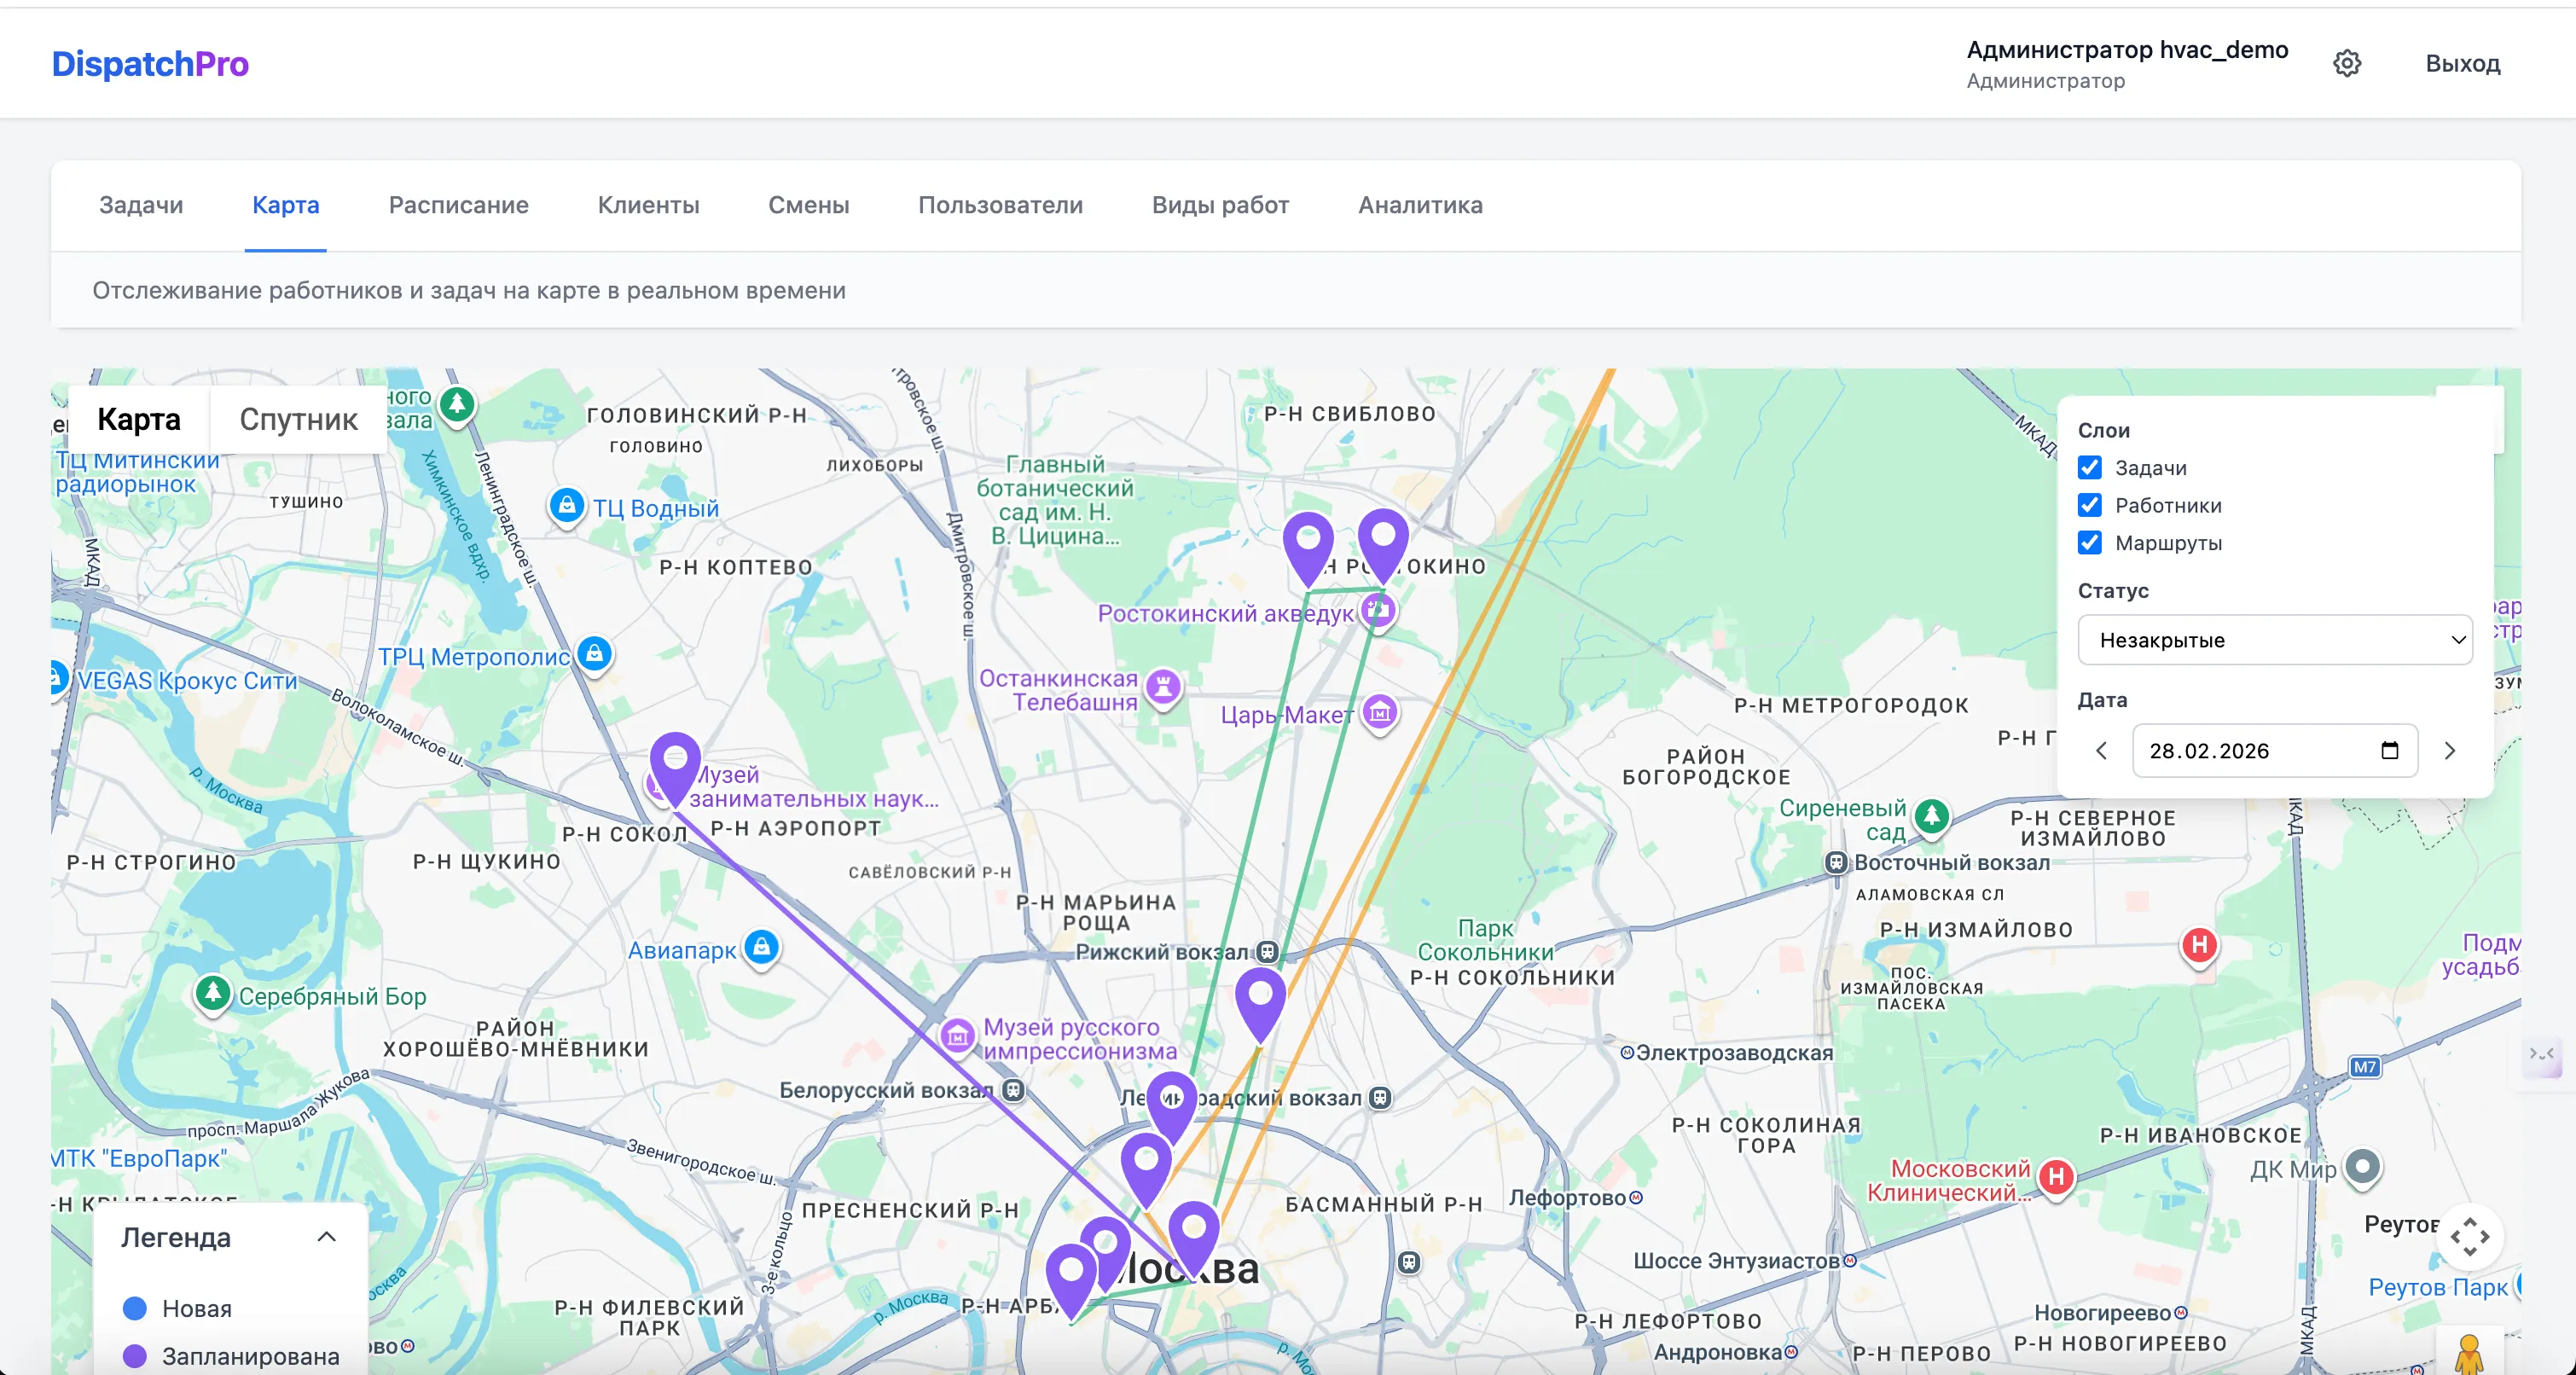Uncheck the Задачи layer checkbox
This screenshot has height=1375, width=2576.
point(2089,467)
